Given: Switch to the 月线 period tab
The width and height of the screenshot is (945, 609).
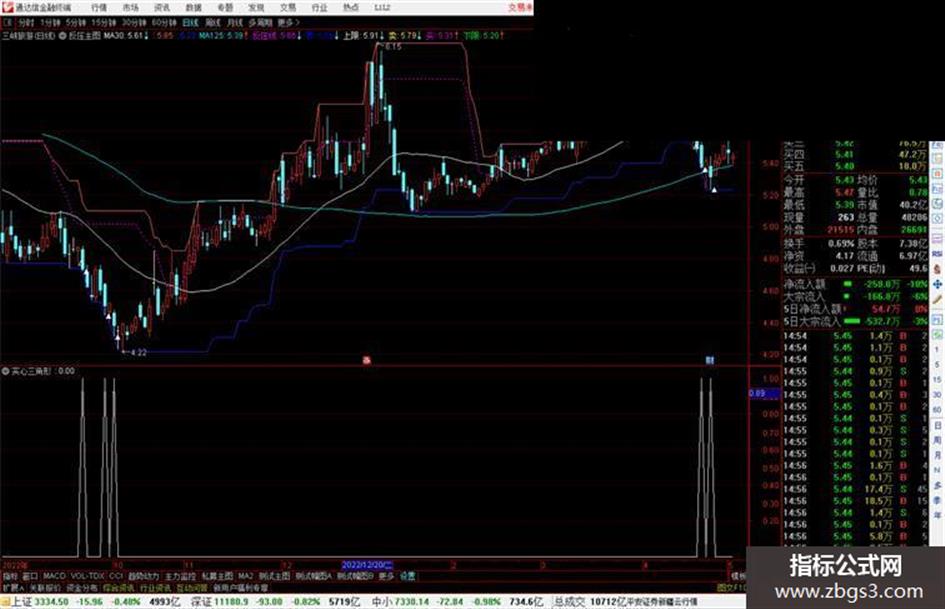Looking at the screenshot, I should click(x=234, y=22).
